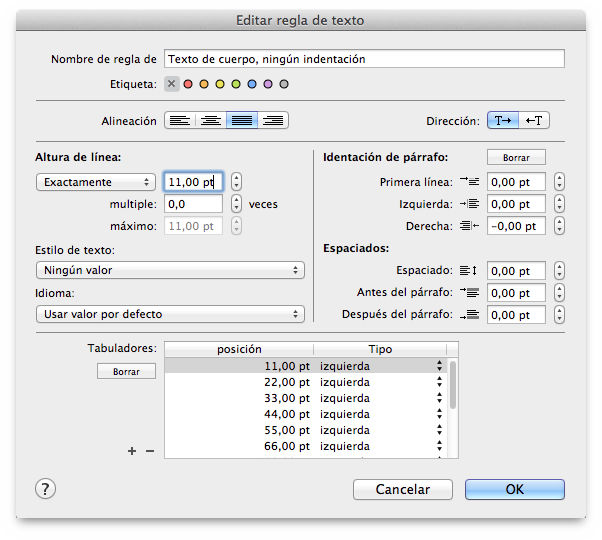This screenshot has height=540, width=602.
Task: Change tab type of 11,00 pt row
Action: pos(439,366)
